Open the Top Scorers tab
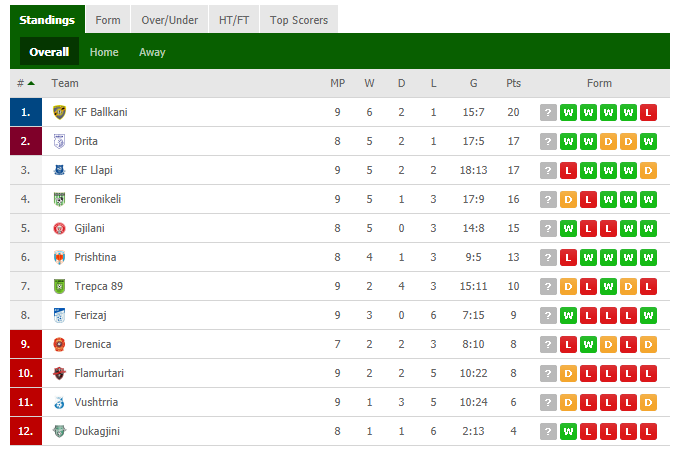Viewport: 675px width, 452px height. pyautogui.click(x=299, y=20)
